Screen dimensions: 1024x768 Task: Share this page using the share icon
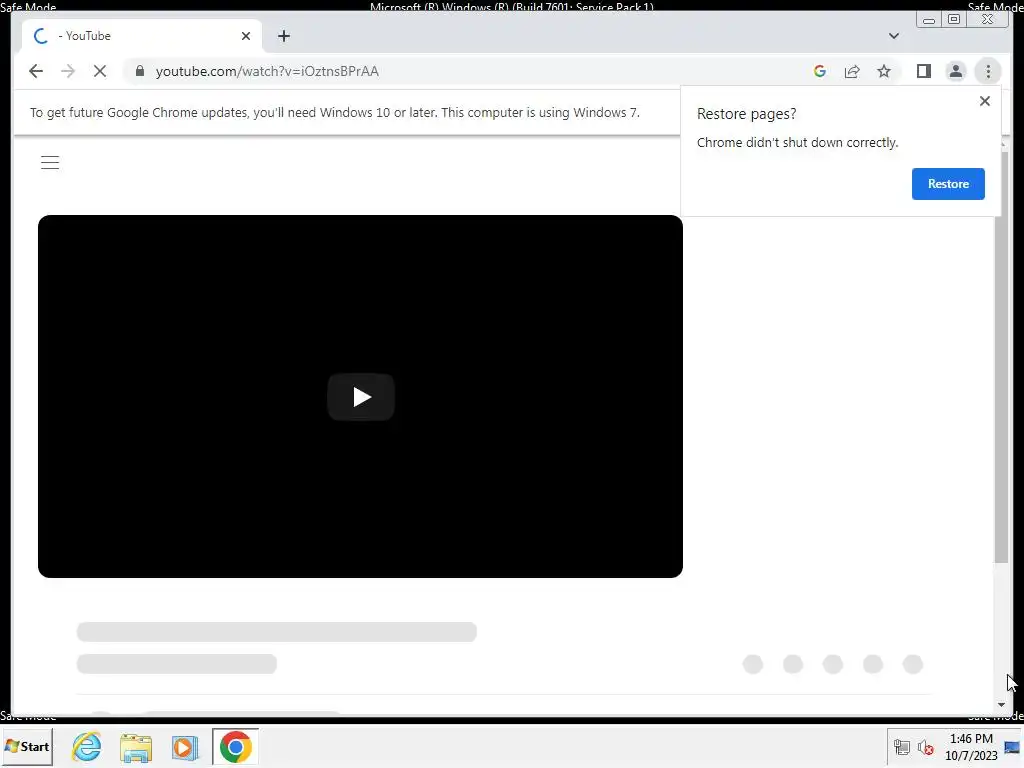tap(852, 71)
